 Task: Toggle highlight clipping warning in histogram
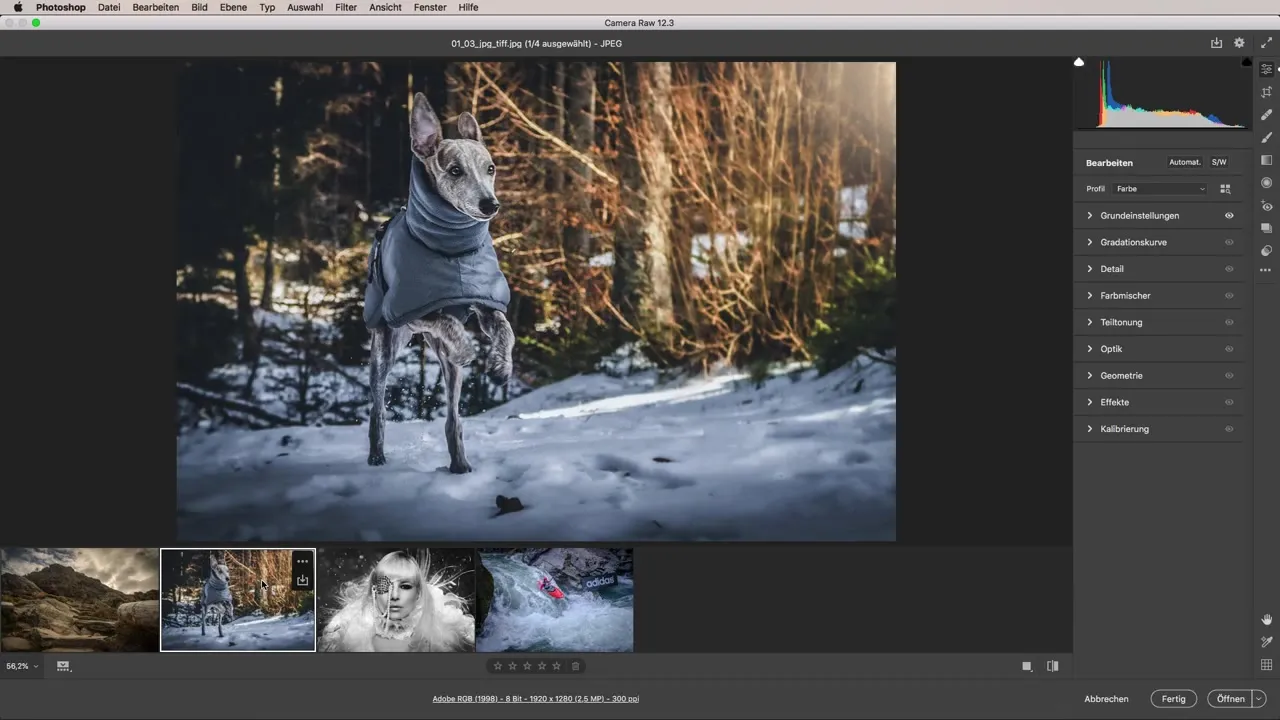[x=1246, y=62]
